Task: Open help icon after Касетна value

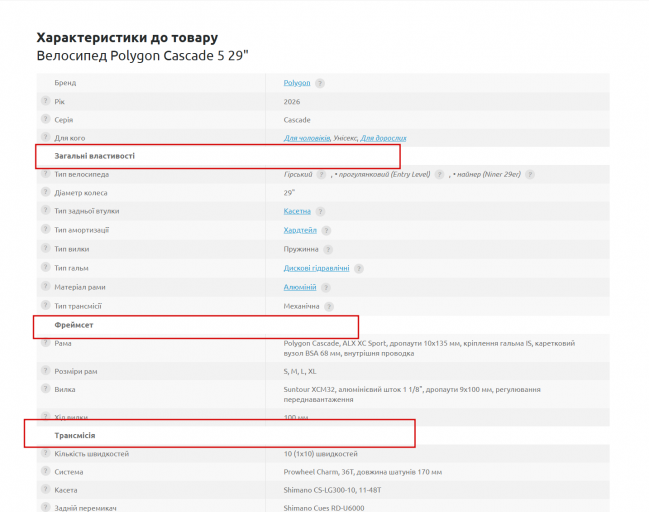Action: click(x=320, y=212)
